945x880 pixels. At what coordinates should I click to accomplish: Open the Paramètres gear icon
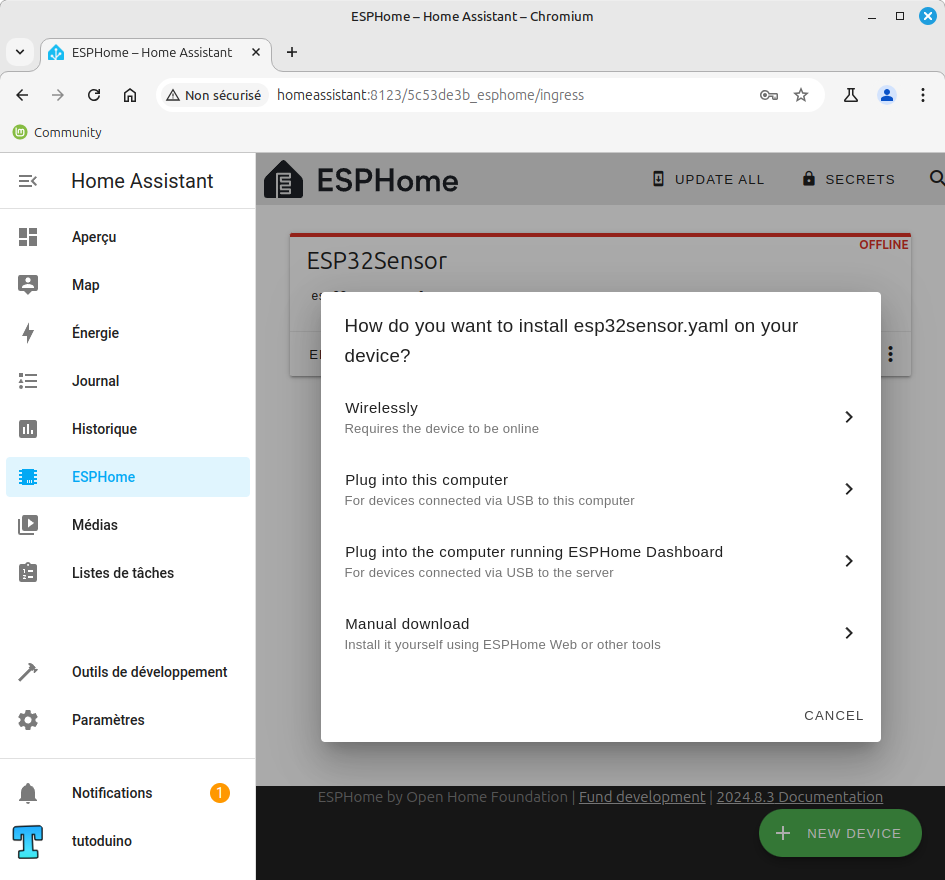(28, 720)
